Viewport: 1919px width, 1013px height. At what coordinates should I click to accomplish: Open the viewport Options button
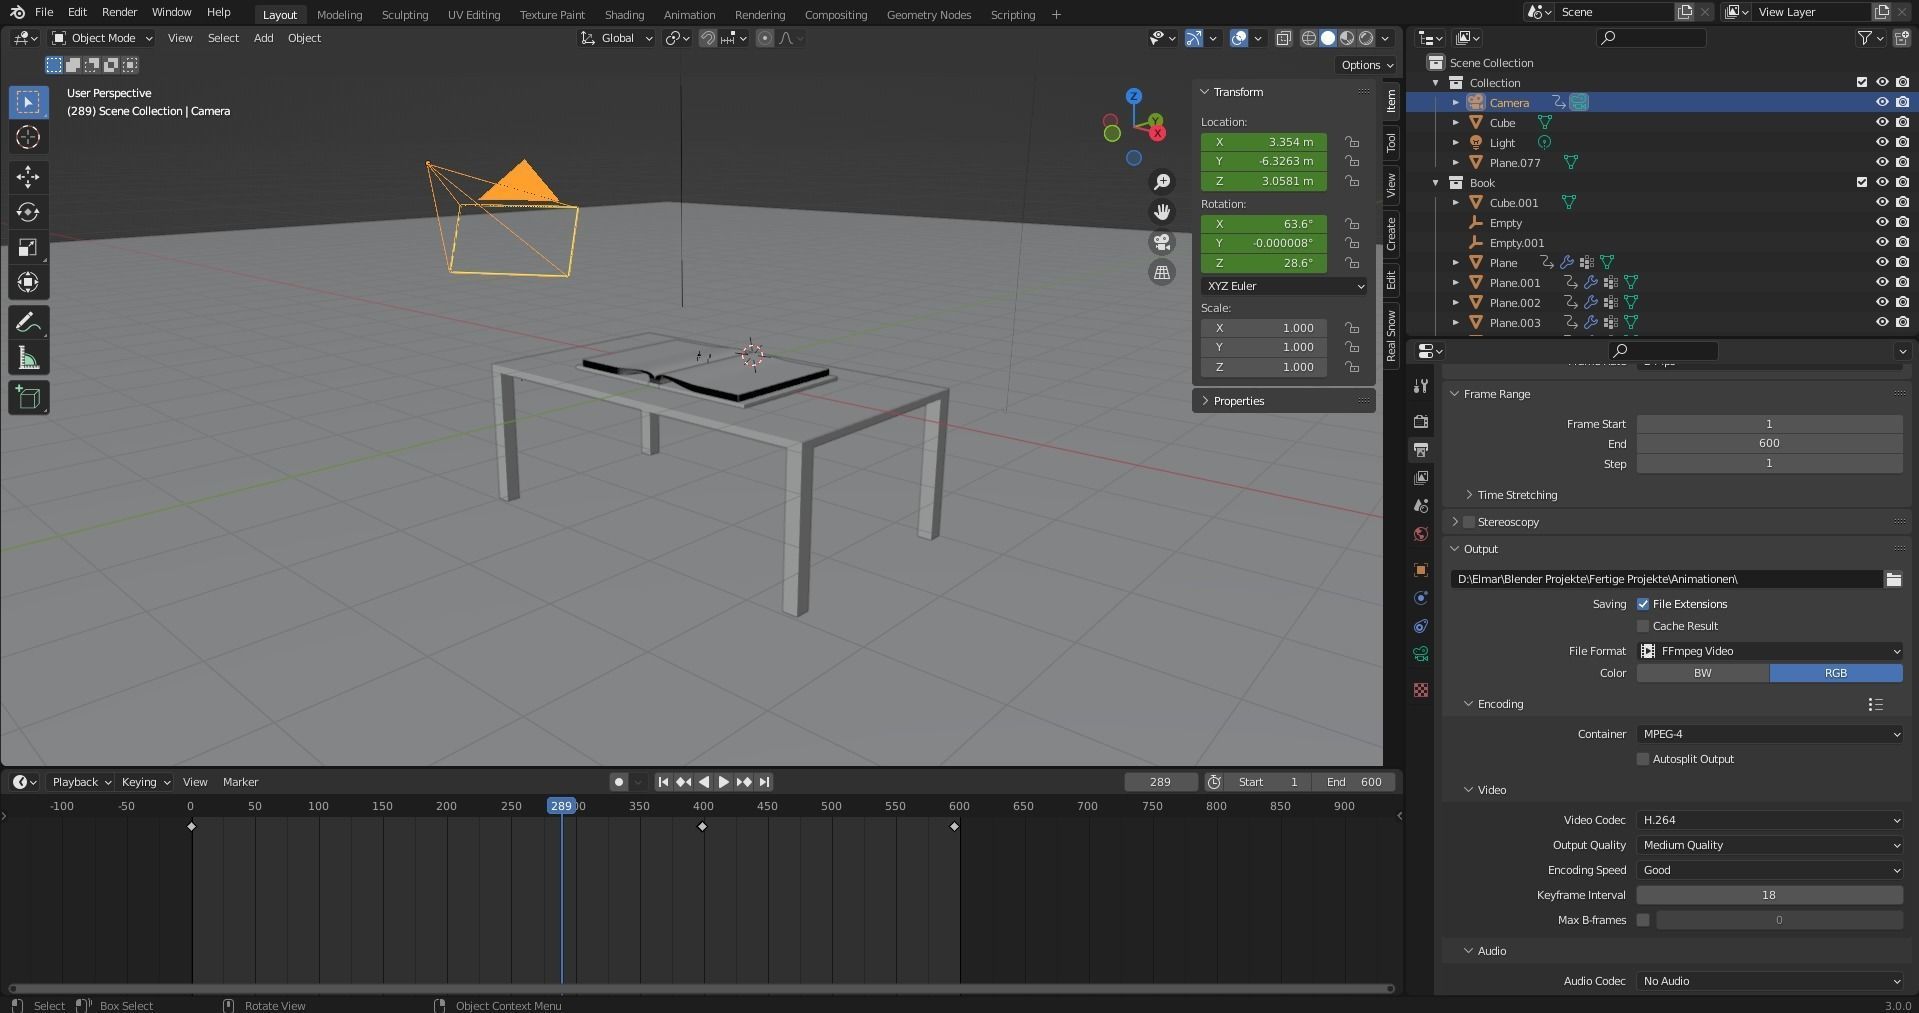pyautogui.click(x=1367, y=65)
